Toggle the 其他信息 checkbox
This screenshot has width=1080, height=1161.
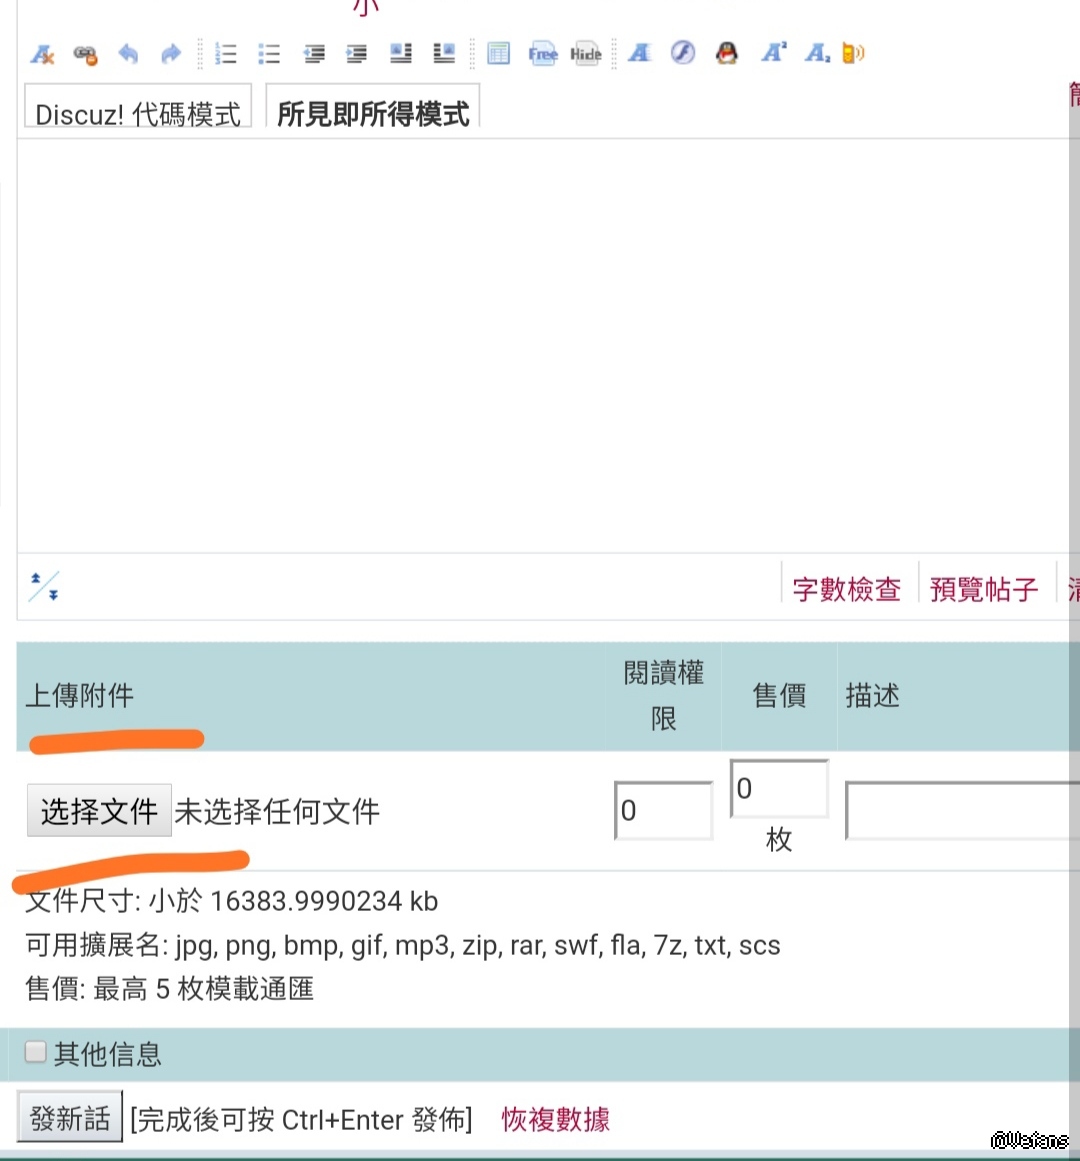pos(35,1052)
